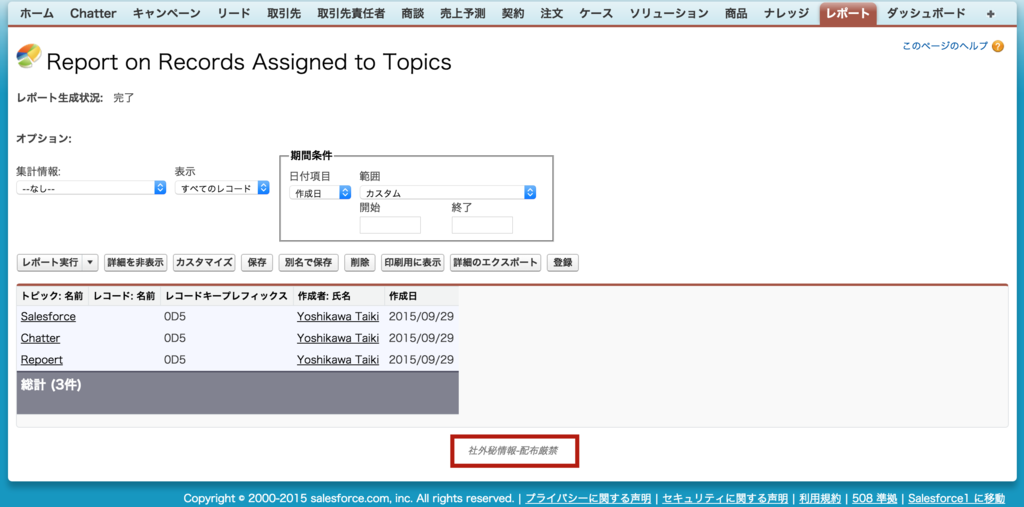
Task: Click the 登録 button
Action: pos(563,263)
